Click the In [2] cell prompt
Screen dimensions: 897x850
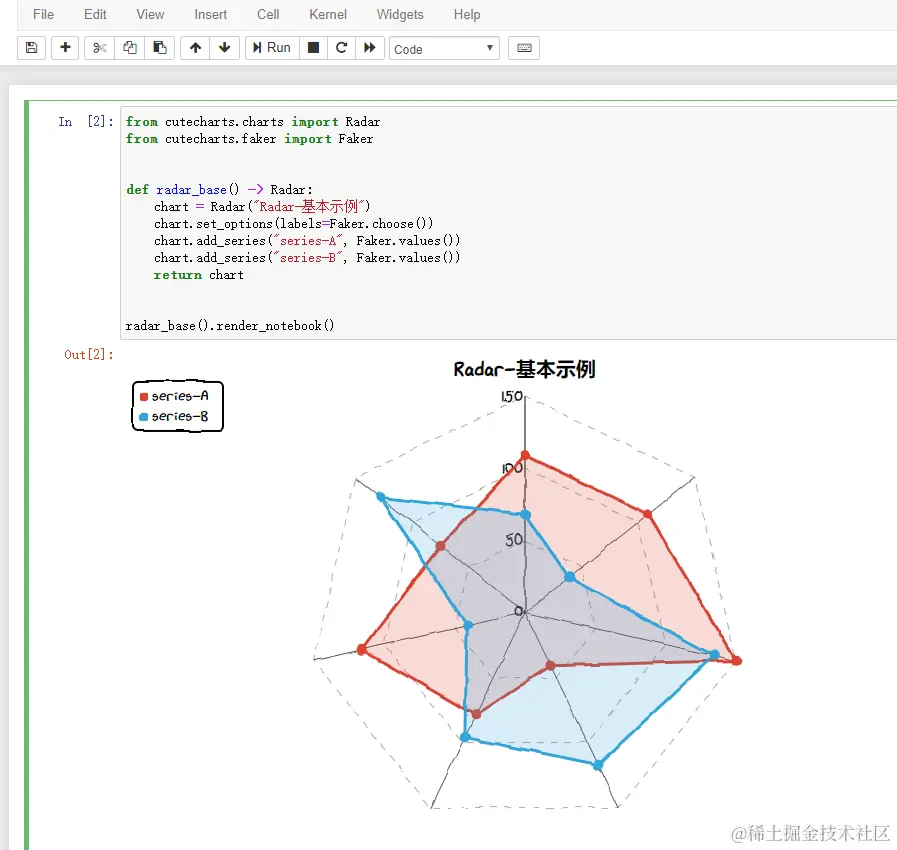86,122
